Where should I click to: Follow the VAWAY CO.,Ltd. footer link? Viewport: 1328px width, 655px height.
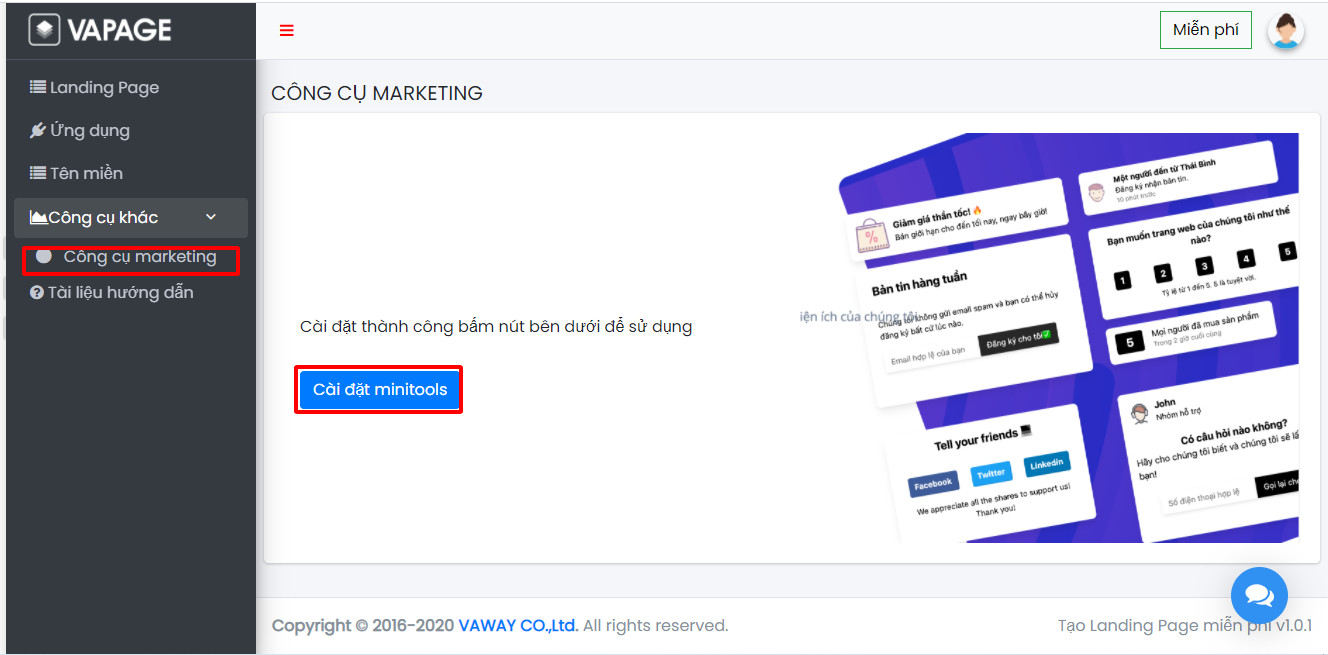tap(518, 626)
